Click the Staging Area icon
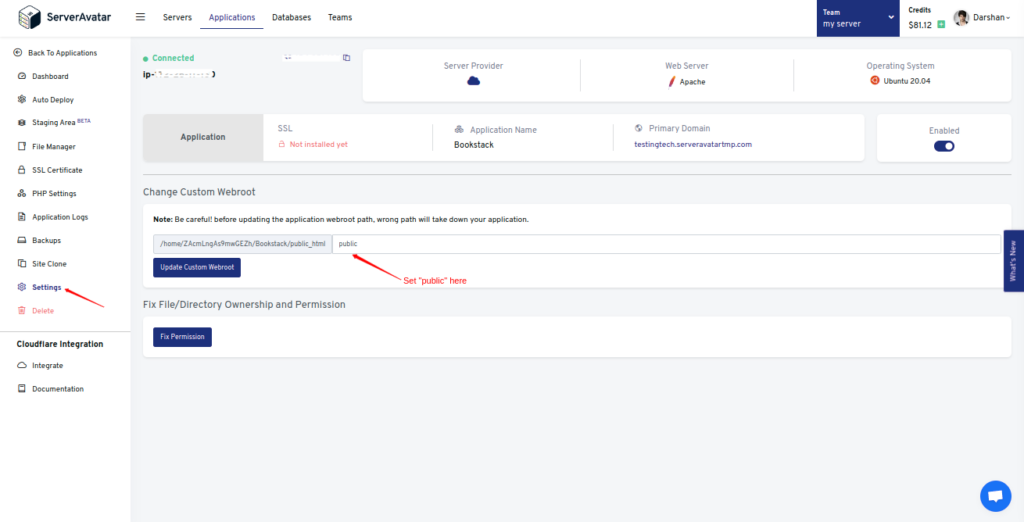Image resolution: width=1024 pixels, height=522 pixels. (x=22, y=123)
